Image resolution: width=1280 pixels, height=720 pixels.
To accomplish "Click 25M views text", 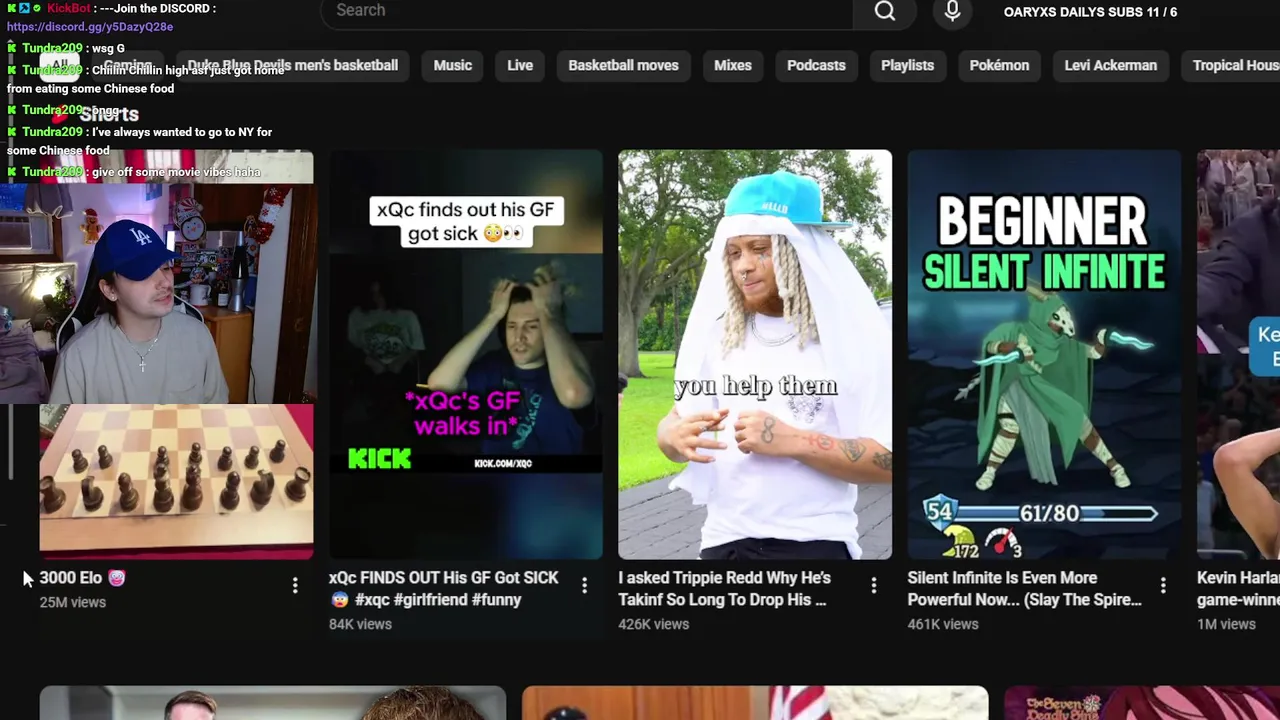I will click(72, 602).
